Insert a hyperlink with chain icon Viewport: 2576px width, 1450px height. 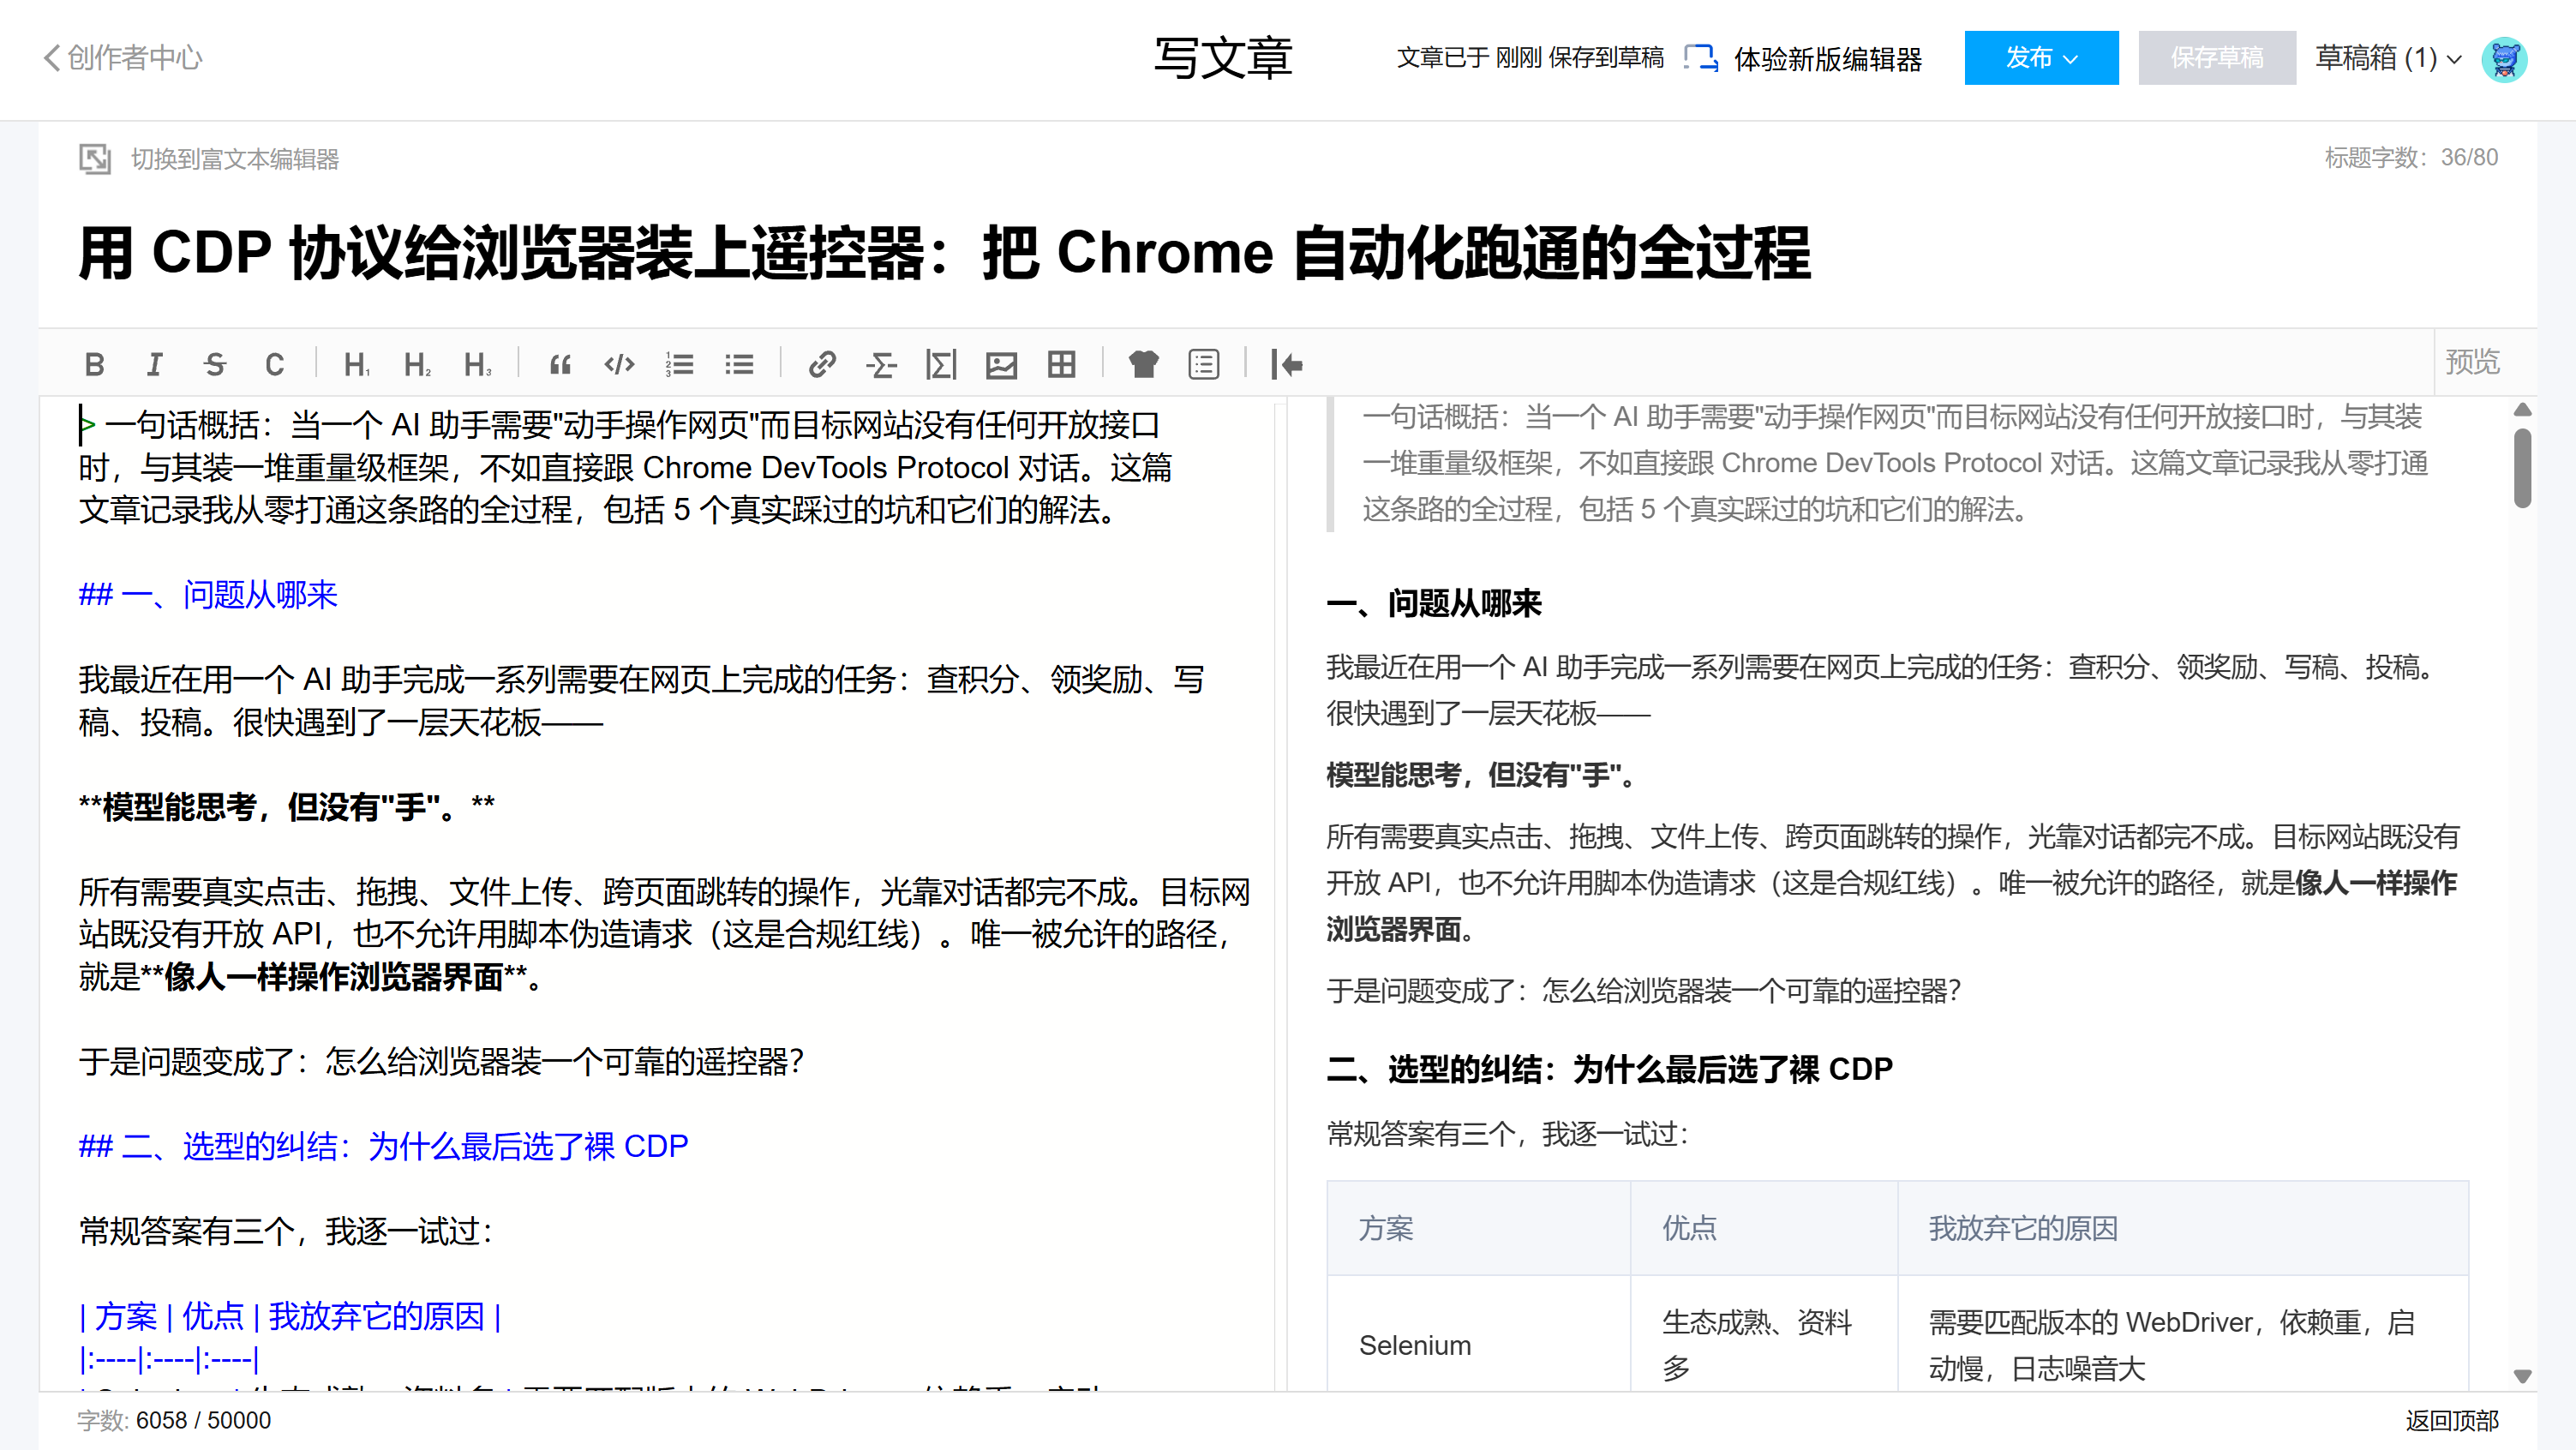pyautogui.click(x=822, y=365)
